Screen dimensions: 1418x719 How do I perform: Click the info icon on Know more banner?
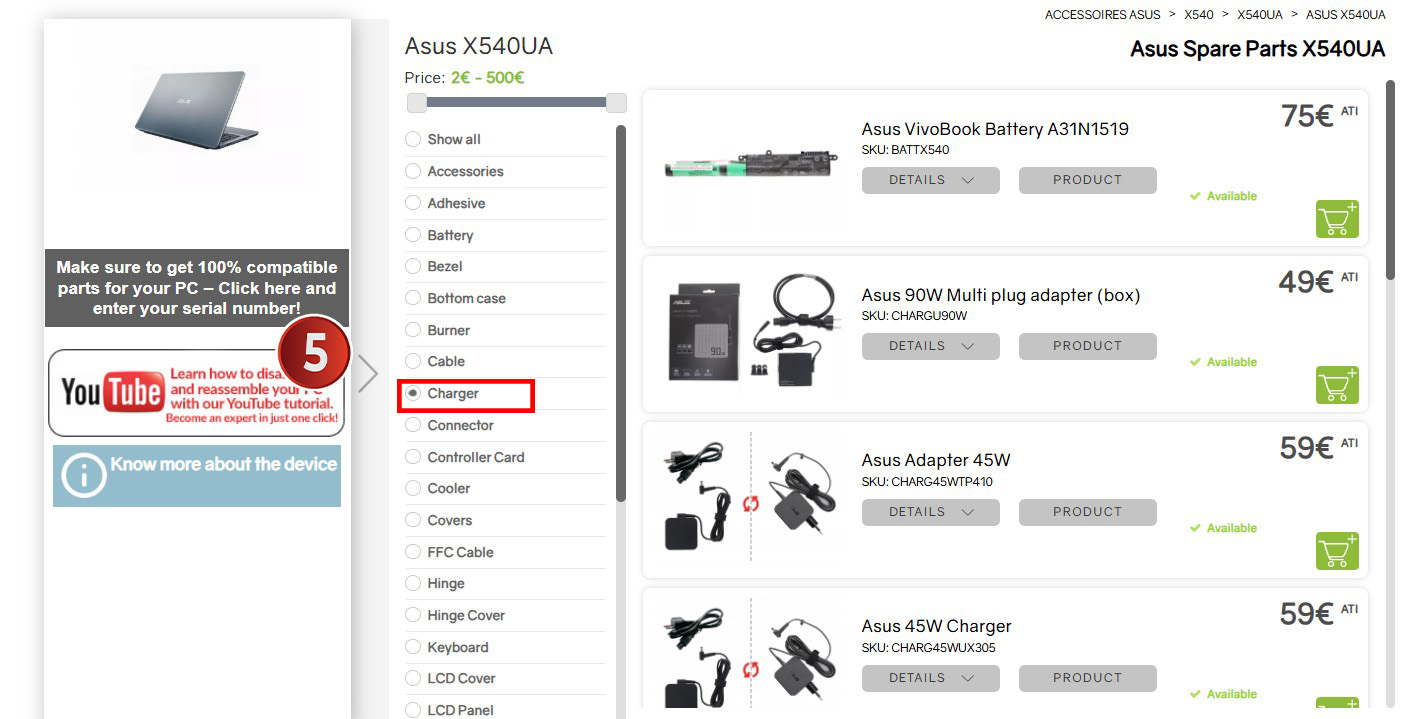pyautogui.click(x=83, y=476)
